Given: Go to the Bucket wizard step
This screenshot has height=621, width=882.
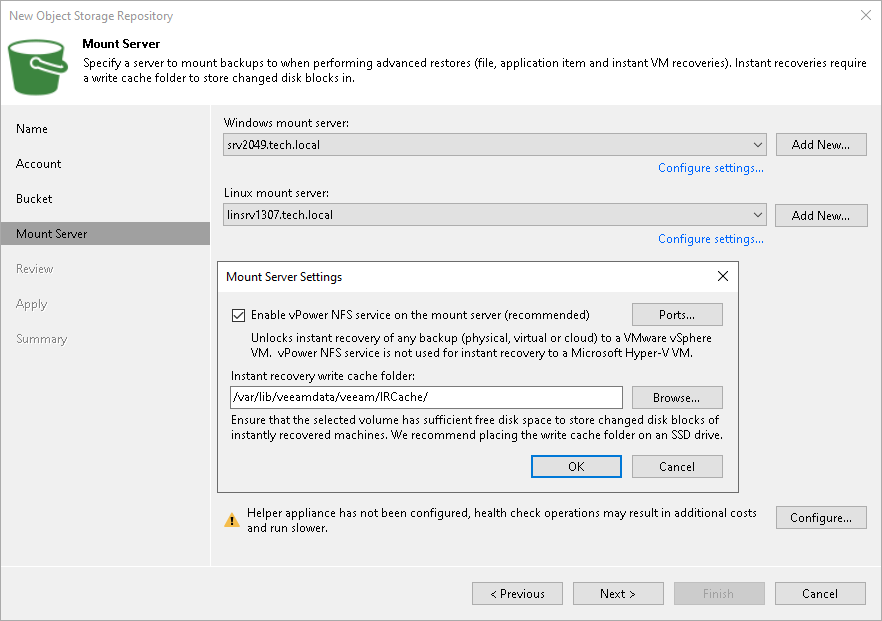Looking at the screenshot, I should [34, 199].
